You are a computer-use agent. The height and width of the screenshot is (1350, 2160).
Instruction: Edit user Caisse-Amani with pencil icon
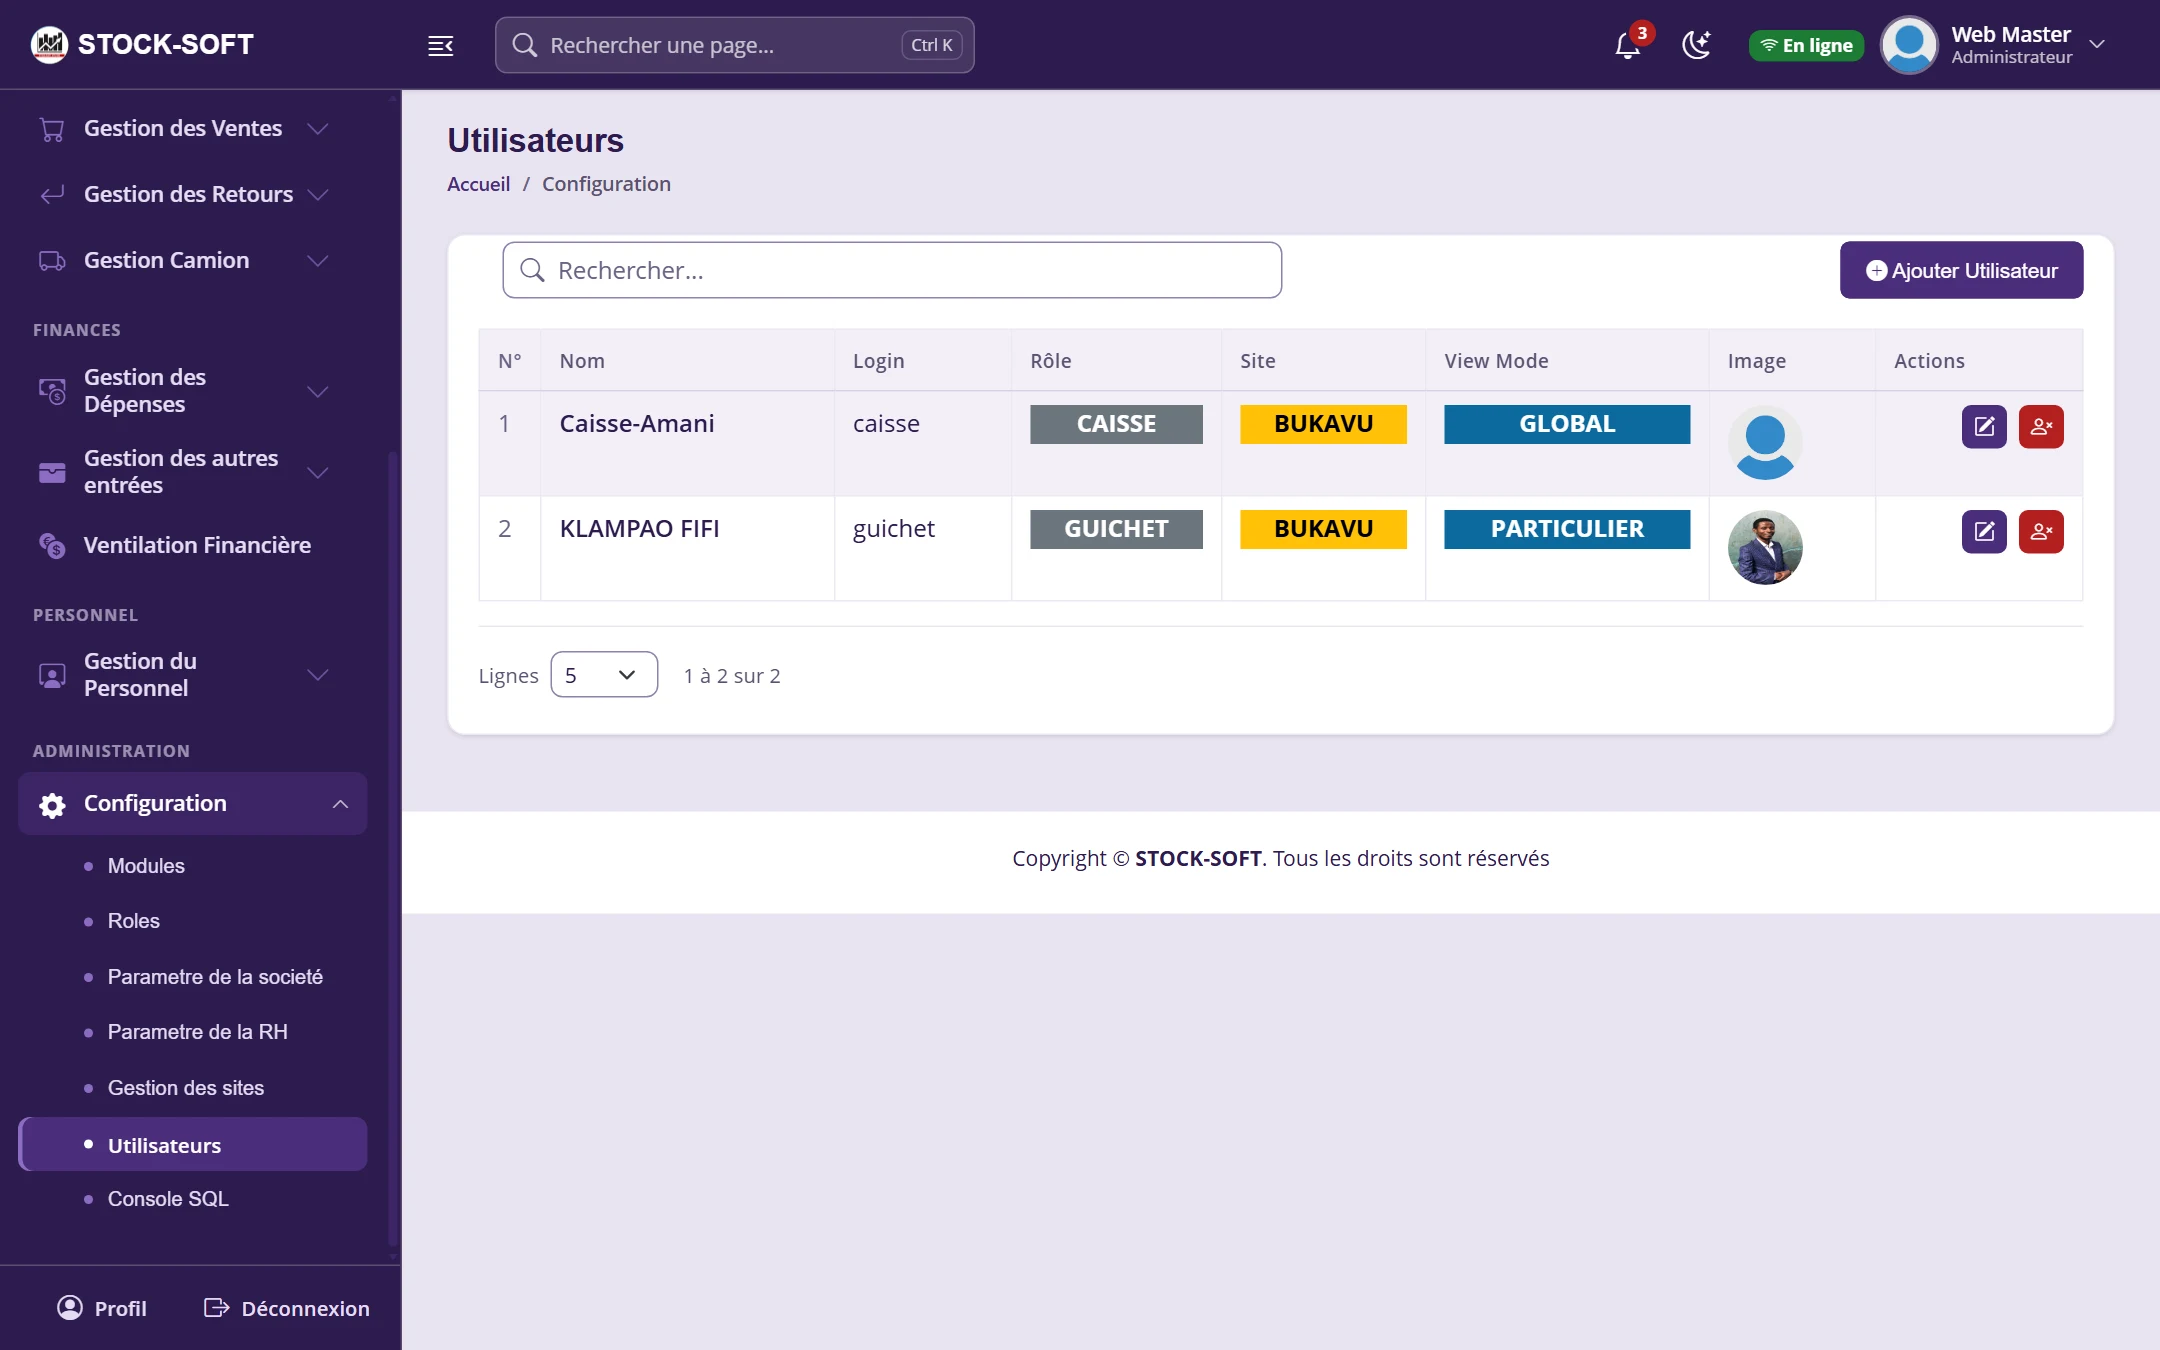coord(1984,427)
